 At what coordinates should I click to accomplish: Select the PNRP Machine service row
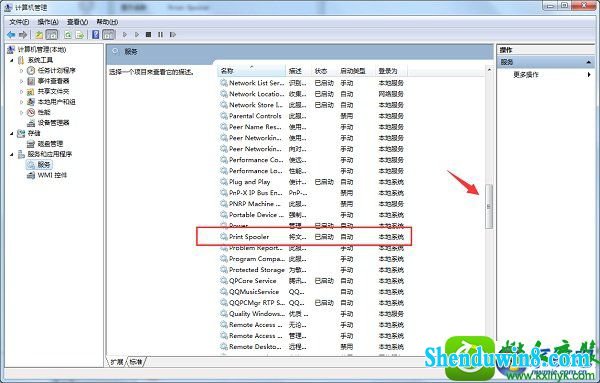click(x=312, y=204)
